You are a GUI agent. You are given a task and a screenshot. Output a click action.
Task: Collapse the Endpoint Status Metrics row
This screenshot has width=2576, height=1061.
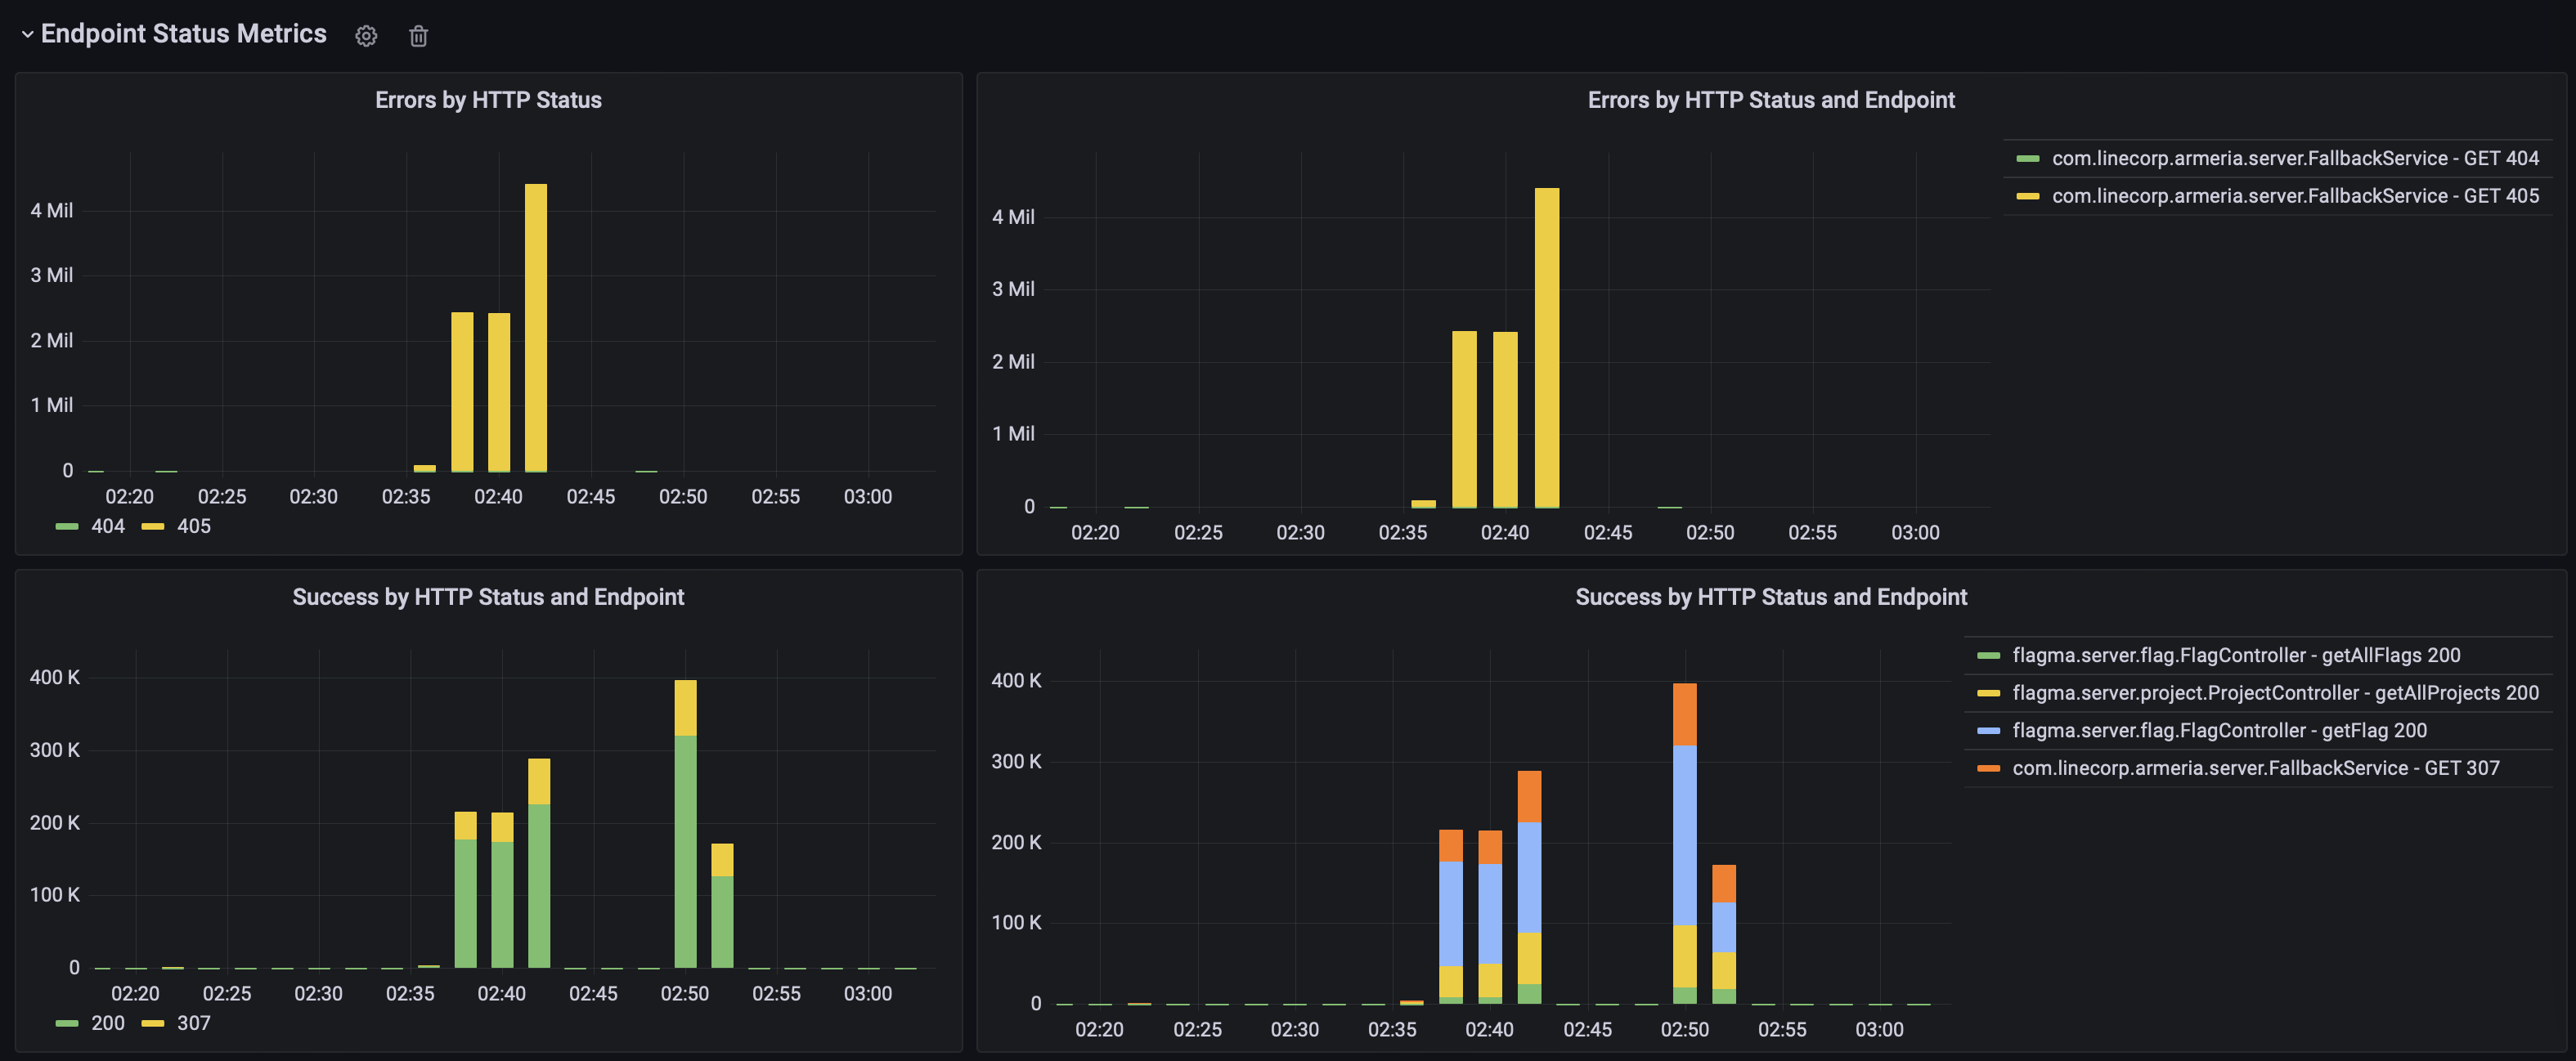click(27, 34)
